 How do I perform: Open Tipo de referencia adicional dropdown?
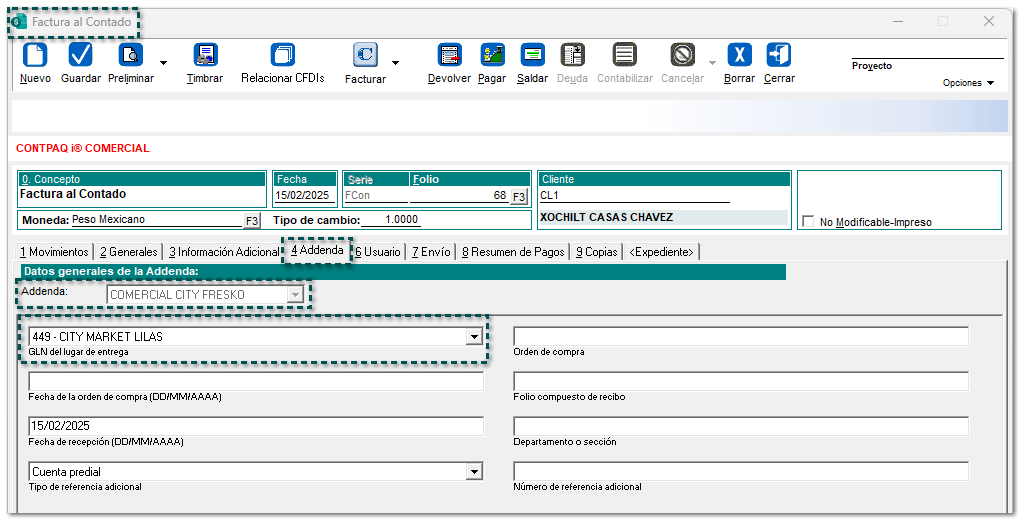point(474,472)
